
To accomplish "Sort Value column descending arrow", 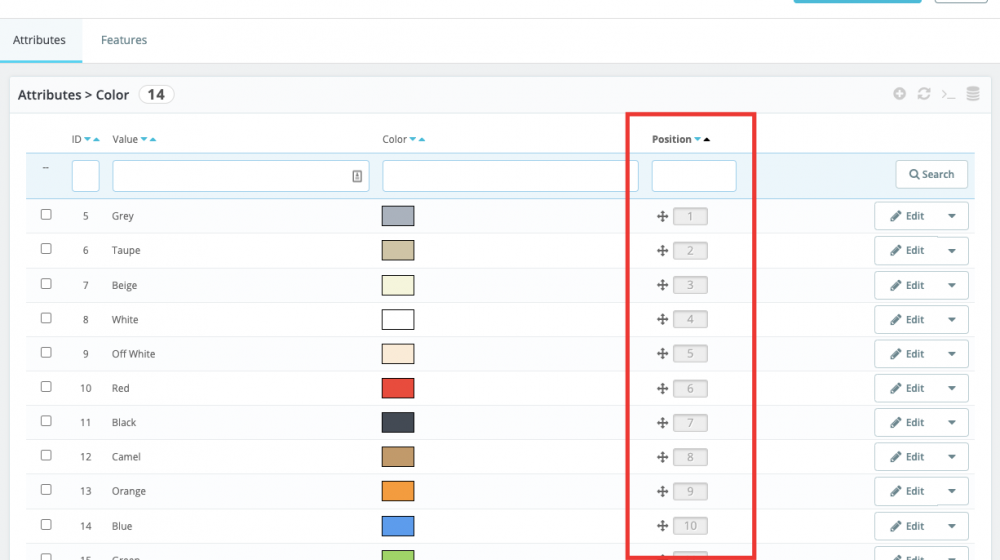I will 143,139.
